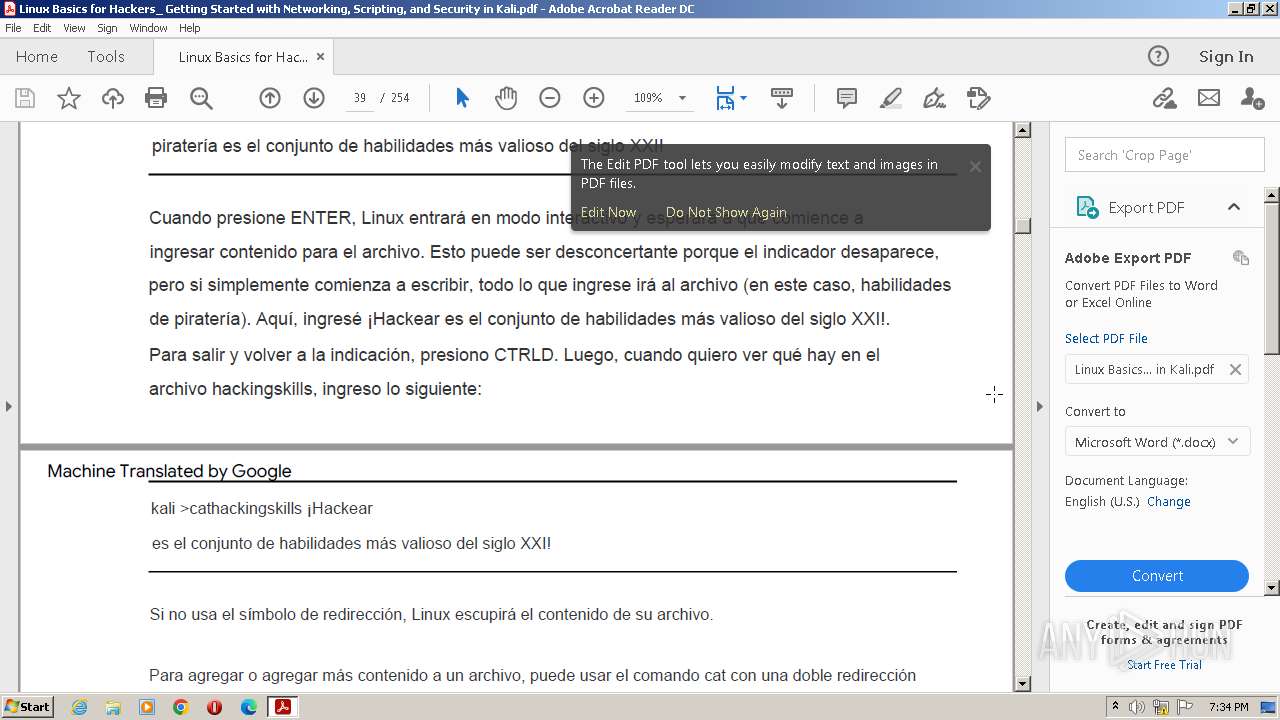Open fit page options arrow

point(743,98)
